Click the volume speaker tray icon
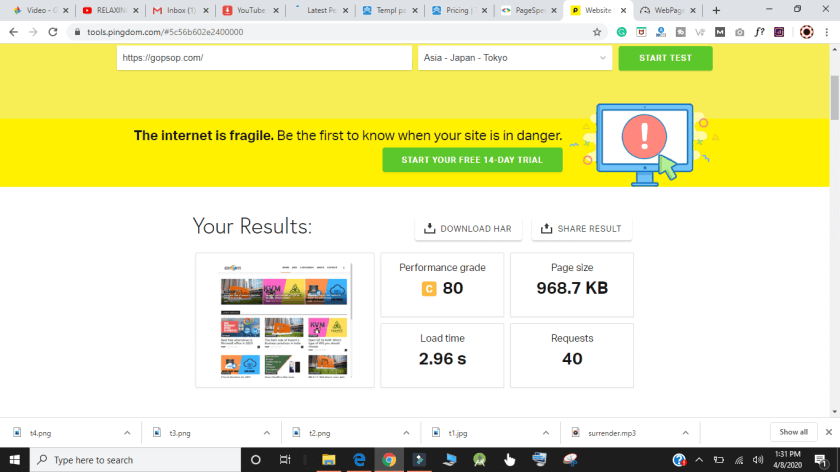This screenshot has width=840, height=472. point(758,460)
